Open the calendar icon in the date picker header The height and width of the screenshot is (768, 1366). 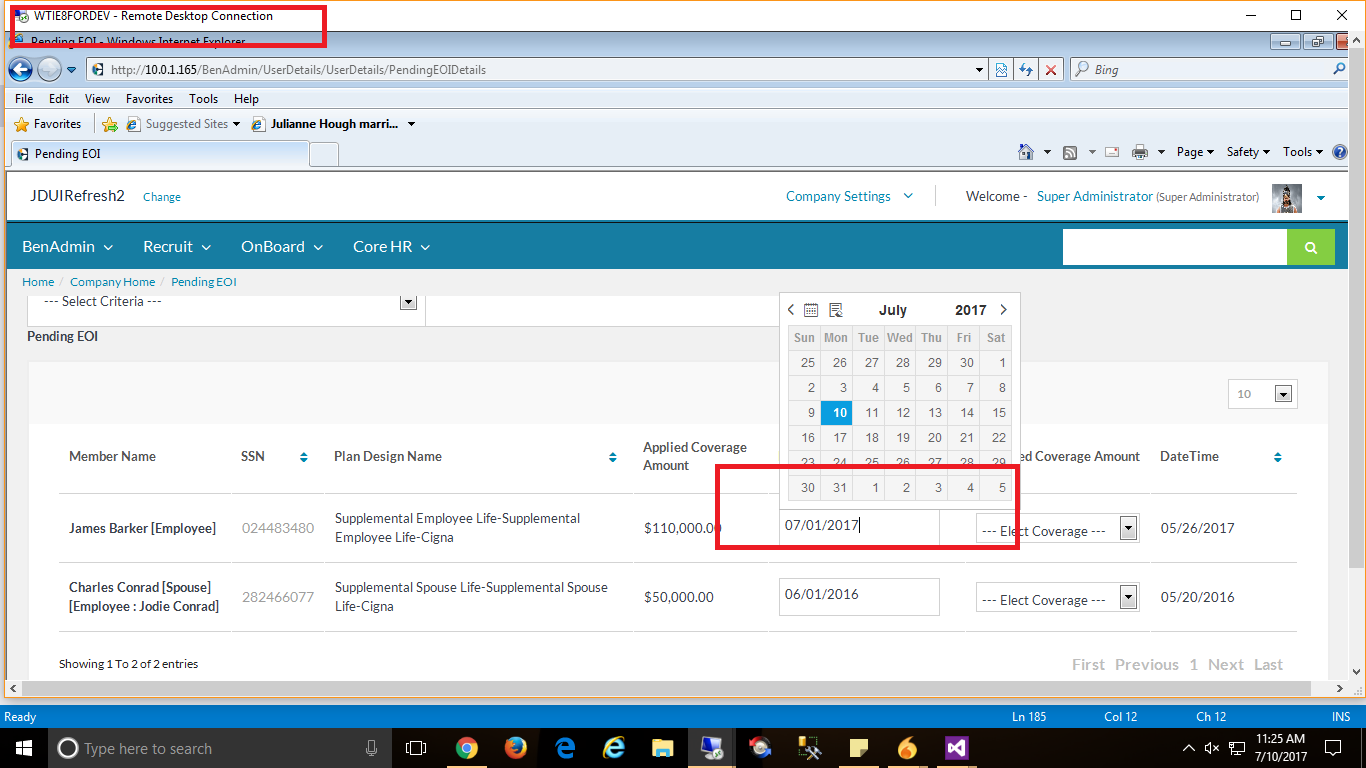[813, 310]
